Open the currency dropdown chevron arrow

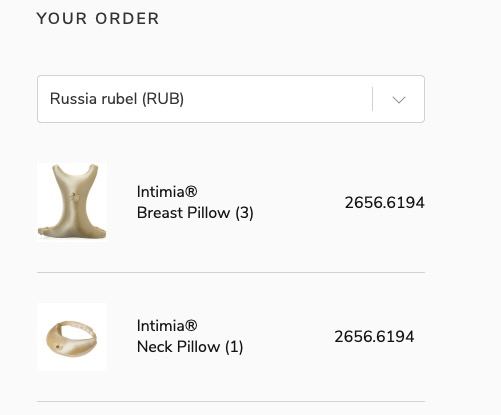[399, 100]
